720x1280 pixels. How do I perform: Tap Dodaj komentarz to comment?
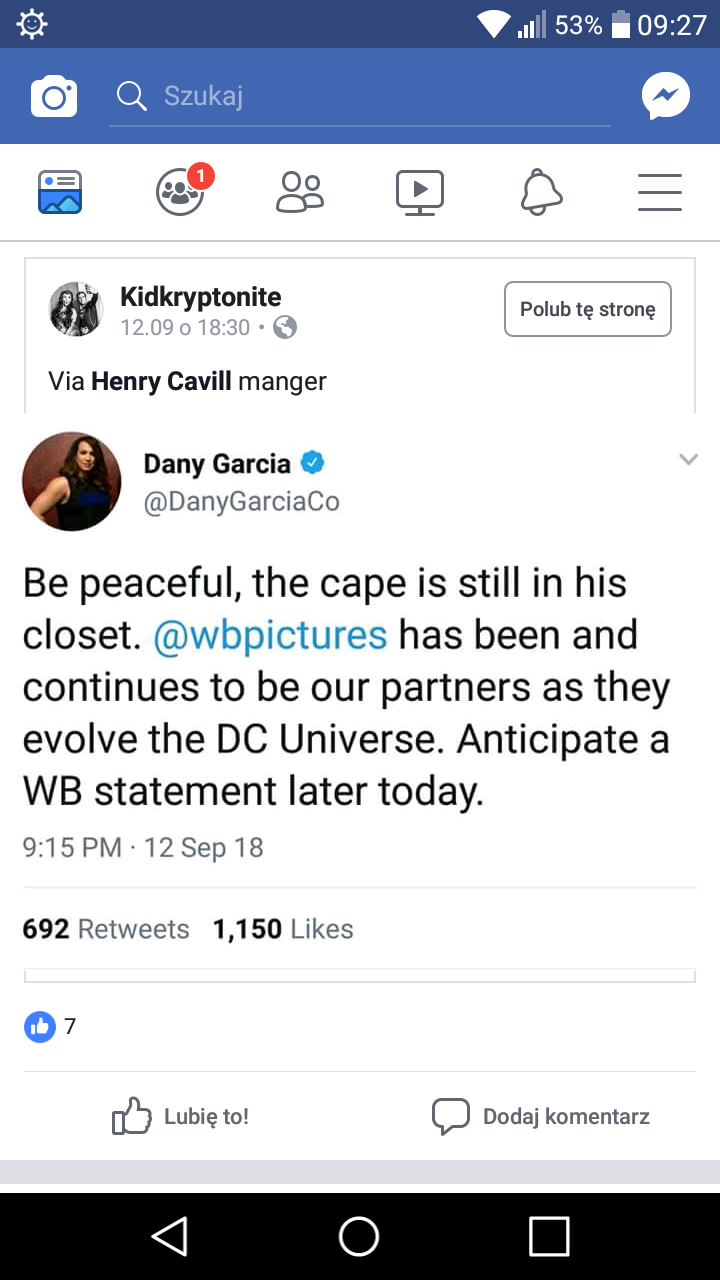(540, 1116)
